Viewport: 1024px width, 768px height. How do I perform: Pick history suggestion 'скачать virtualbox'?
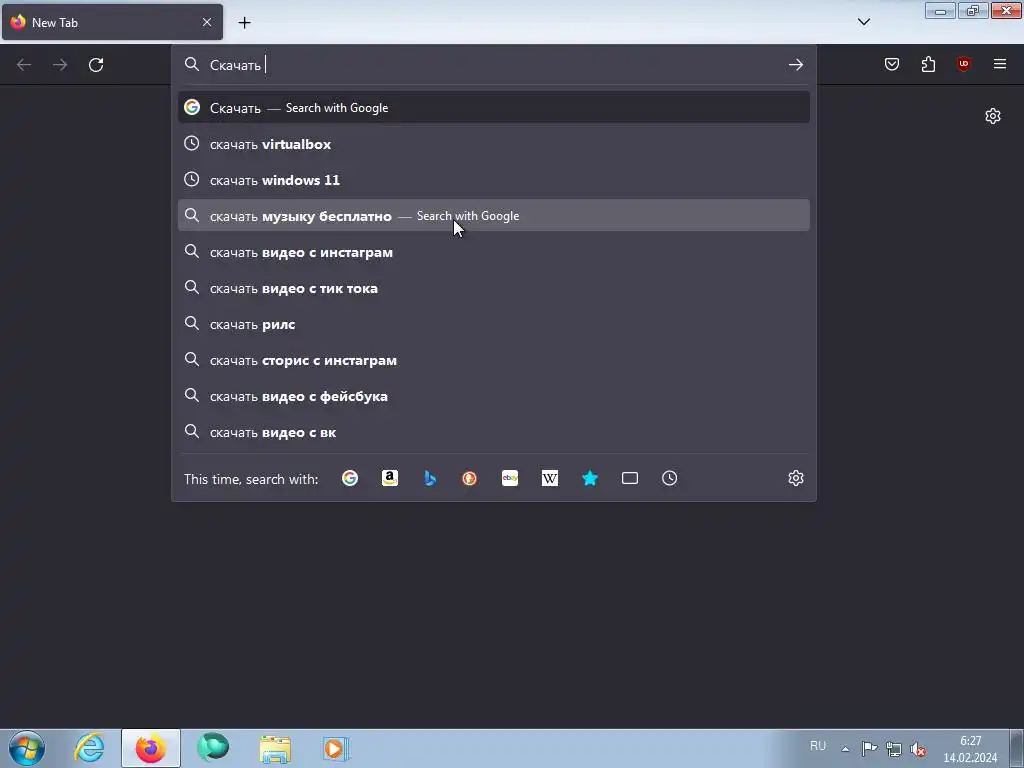494,144
